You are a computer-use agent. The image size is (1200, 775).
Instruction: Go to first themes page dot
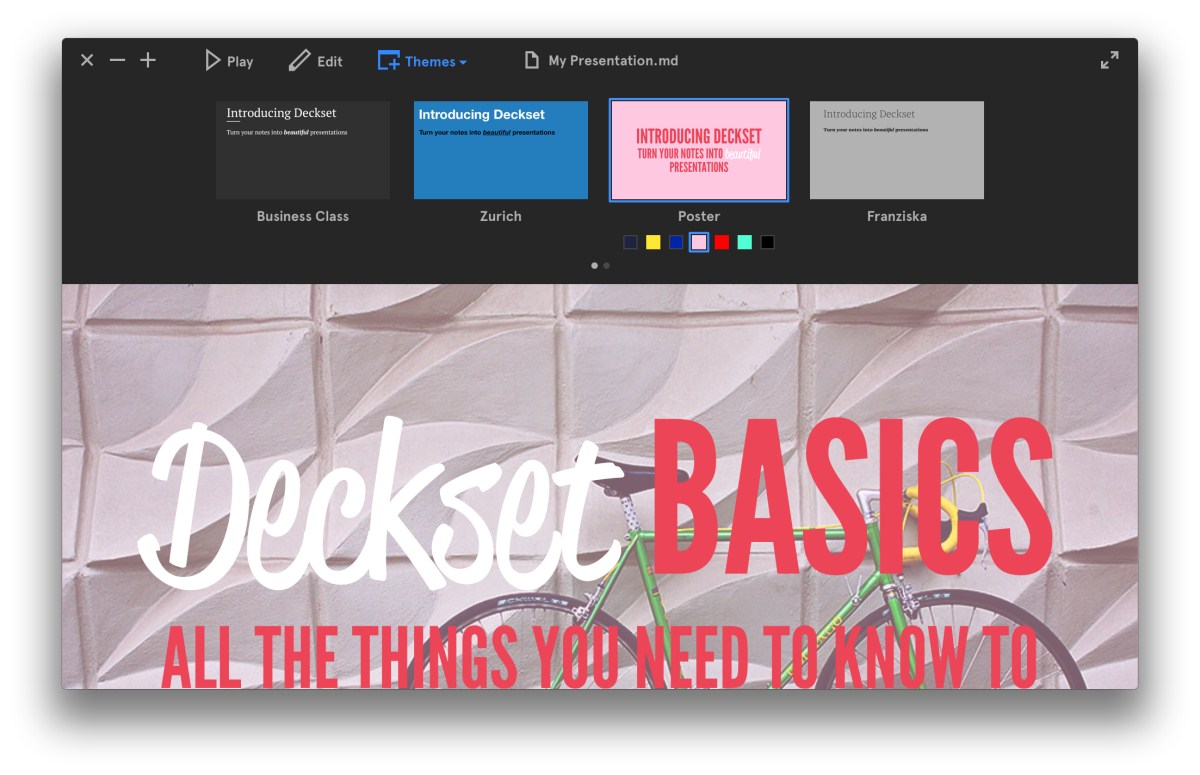click(x=595, y=266)
